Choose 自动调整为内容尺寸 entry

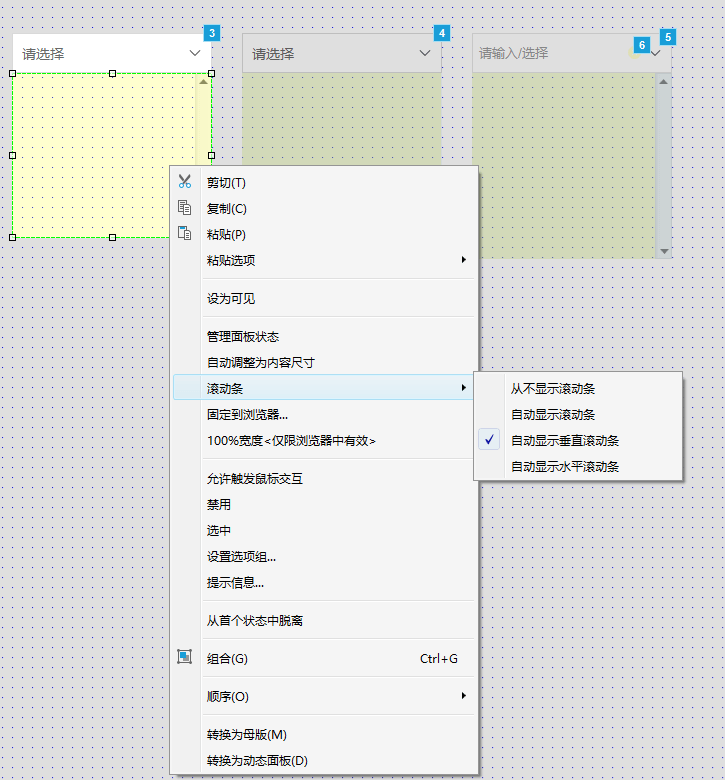(324, 363)
